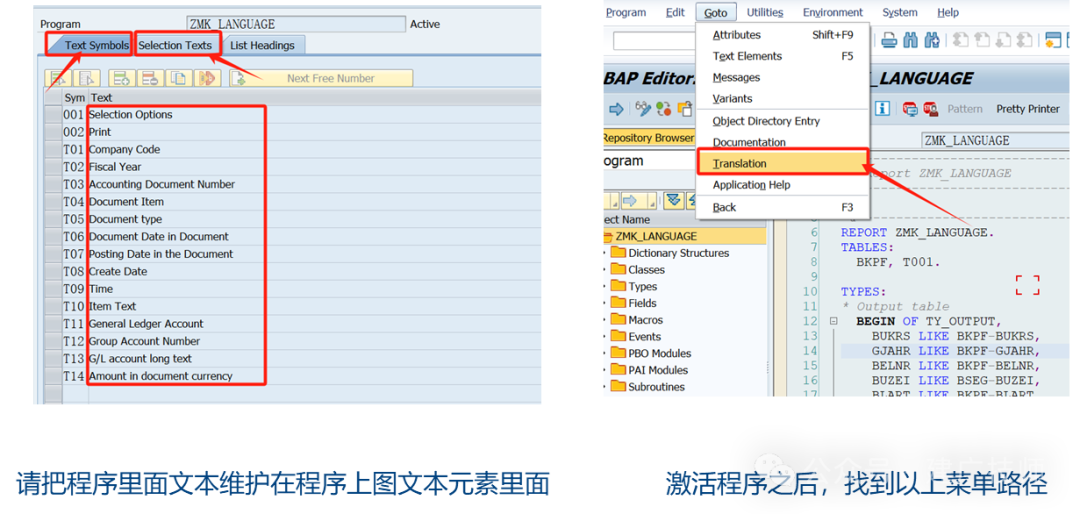Open dropdown arrow beside tree forward button
Viewport: 1080px width, 514px height.
(652, 201)
